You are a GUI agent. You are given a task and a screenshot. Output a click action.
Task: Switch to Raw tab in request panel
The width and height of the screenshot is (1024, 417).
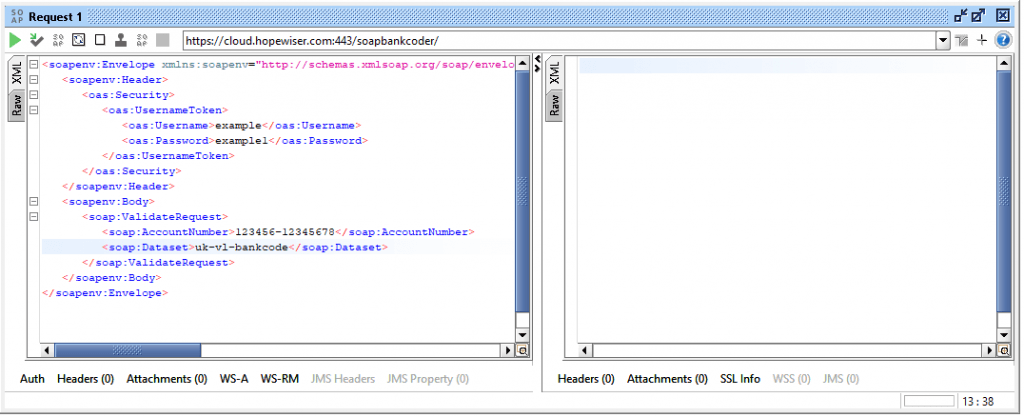[17, 105]
